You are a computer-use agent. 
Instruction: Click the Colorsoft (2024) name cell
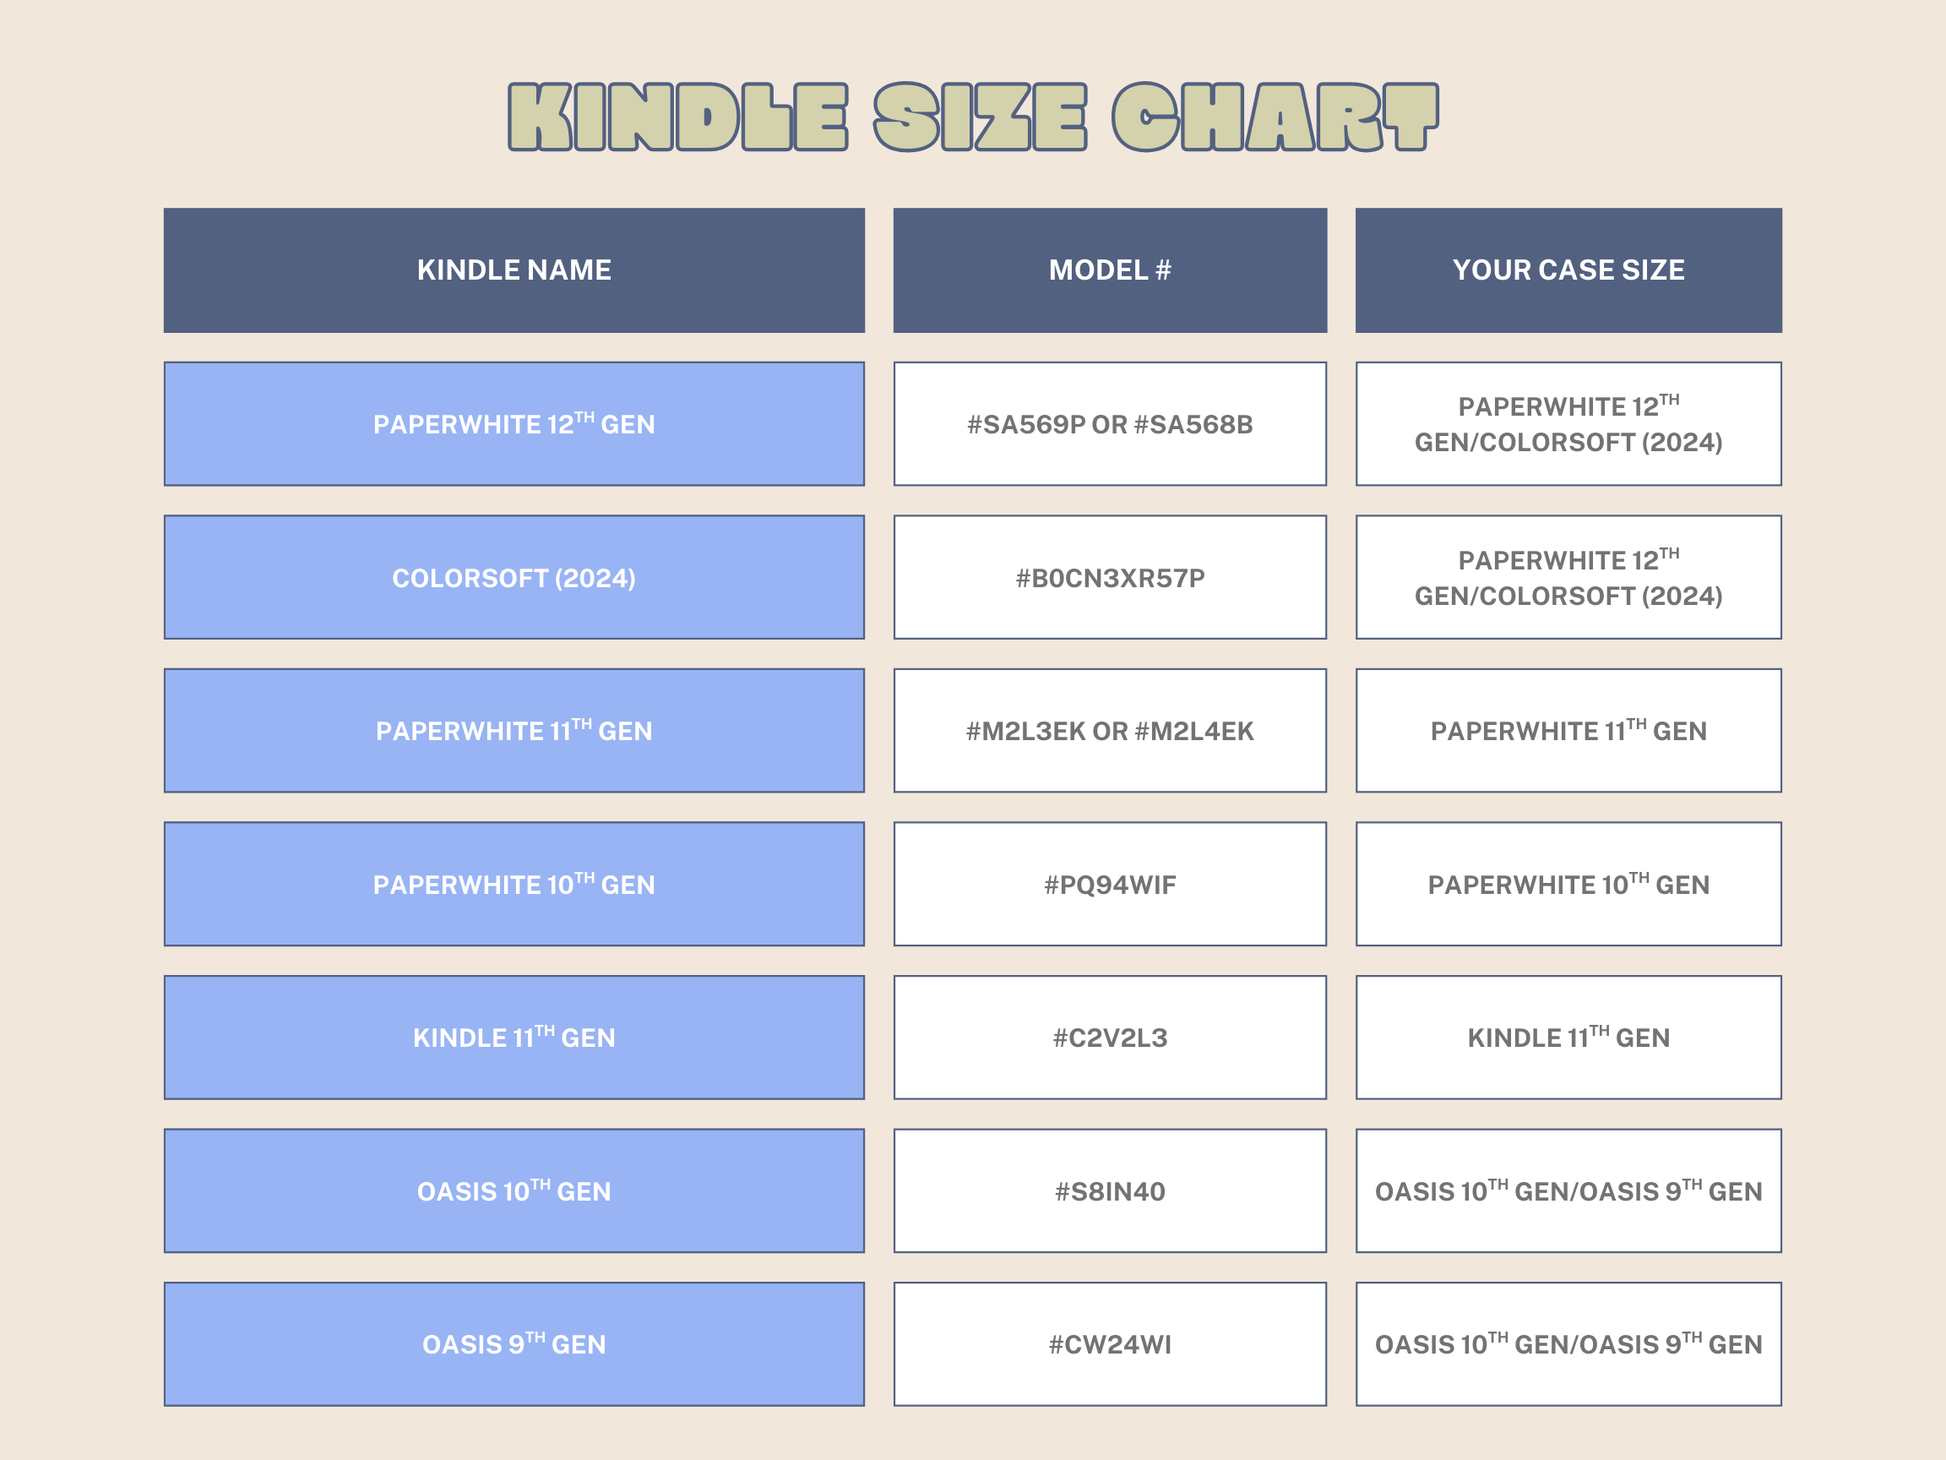[x=514, y=578]
